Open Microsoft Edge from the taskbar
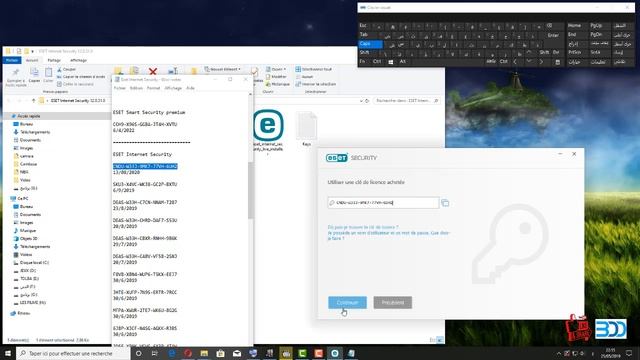 [172, 353]
